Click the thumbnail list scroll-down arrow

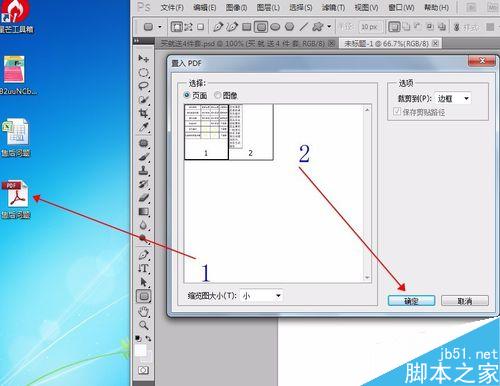click(x=367, y=278)
